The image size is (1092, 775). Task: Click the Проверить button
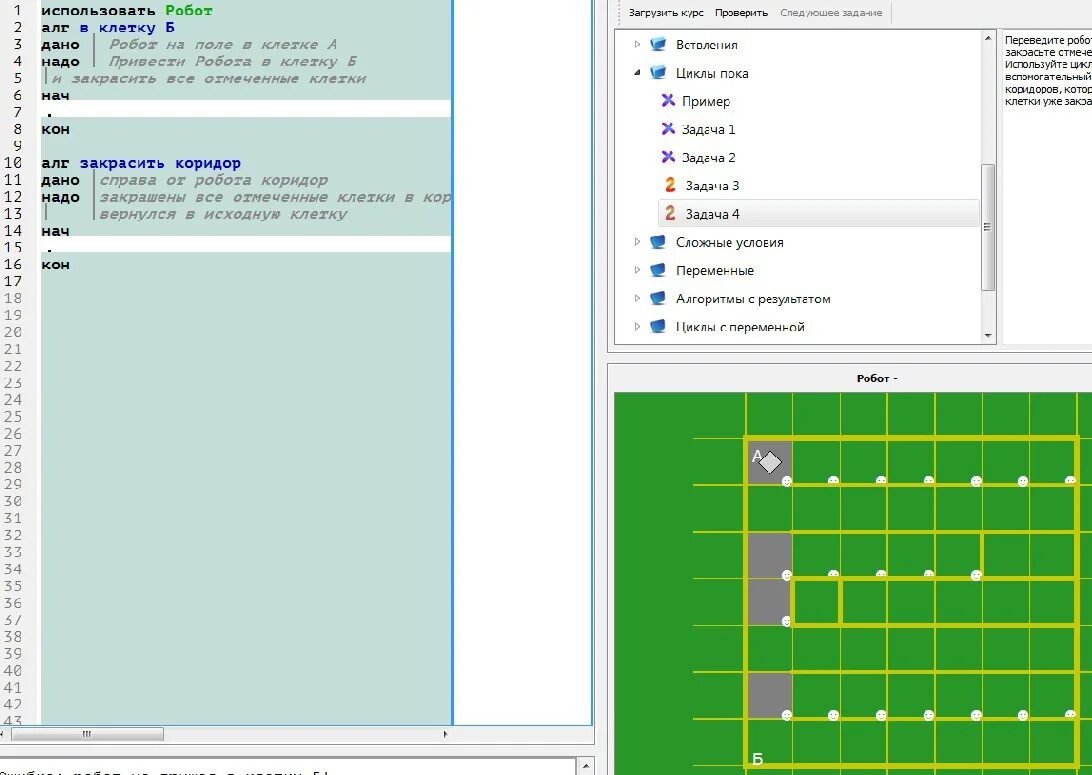tap(741, 13)
